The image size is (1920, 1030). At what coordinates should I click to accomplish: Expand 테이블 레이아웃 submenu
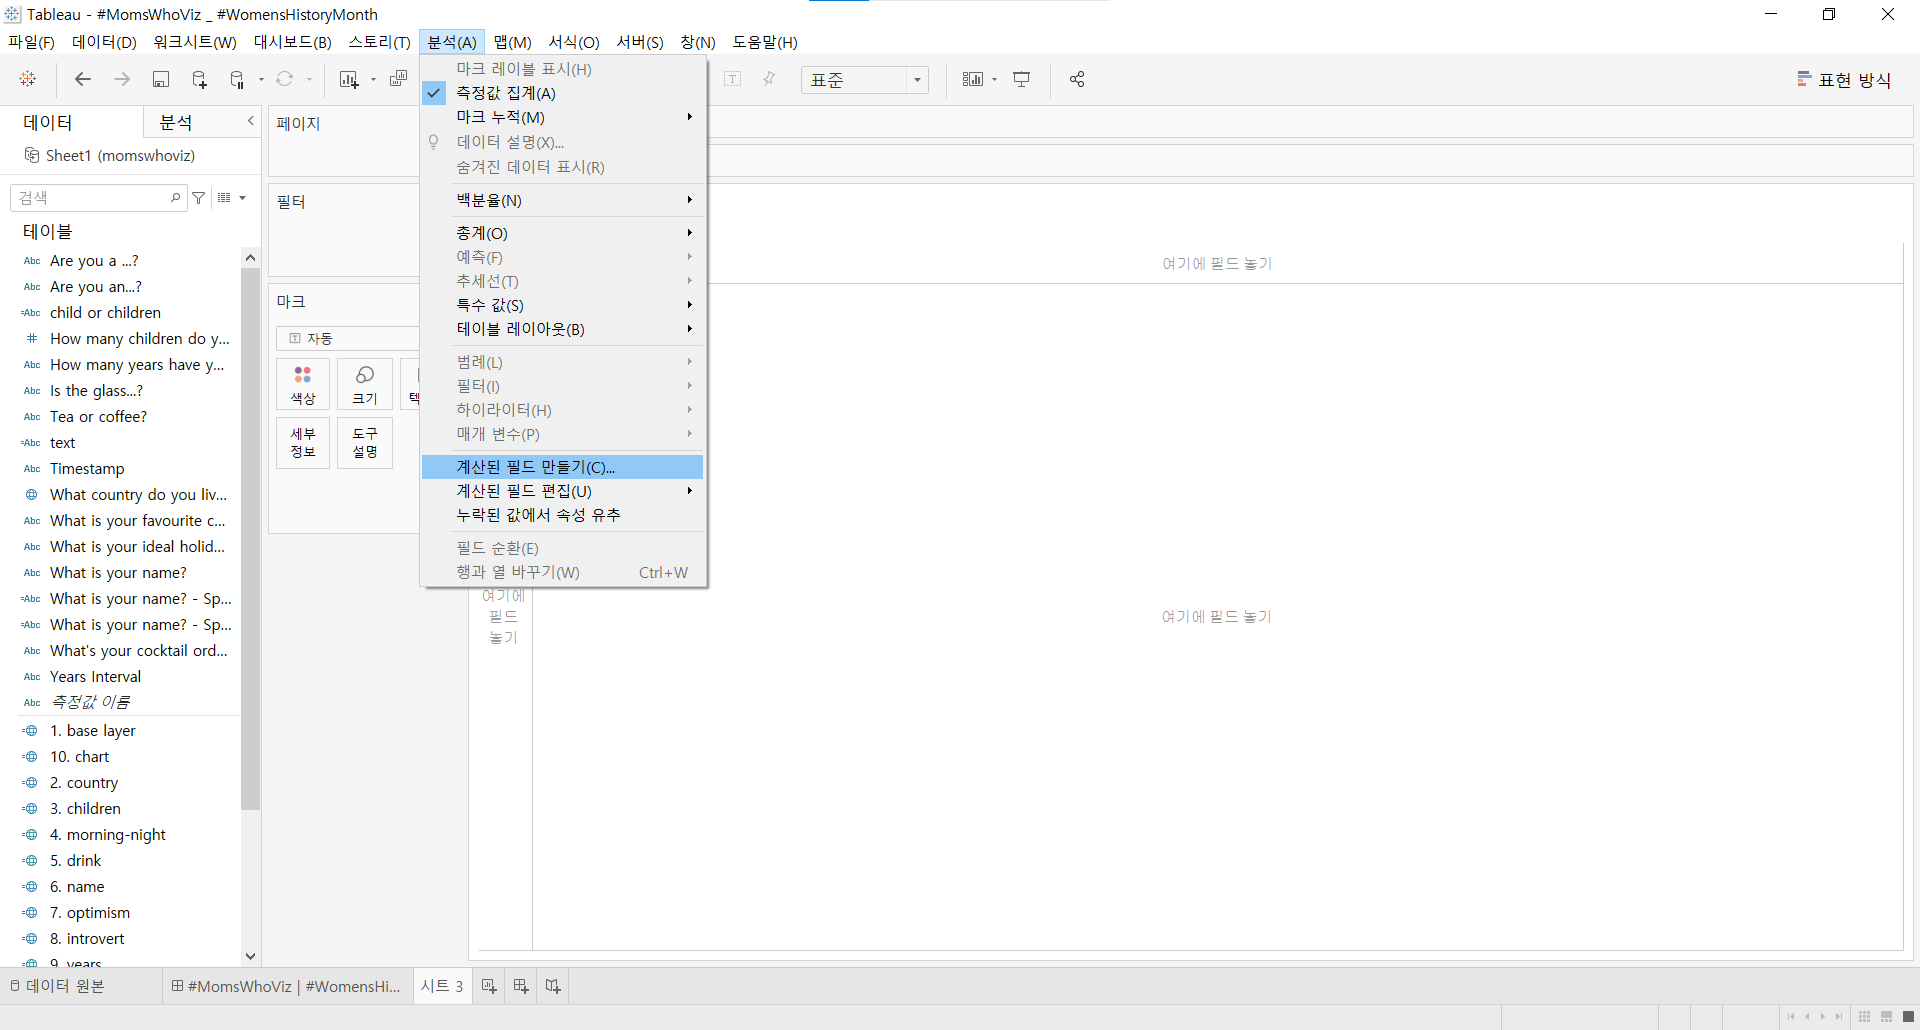pos(563,329)
